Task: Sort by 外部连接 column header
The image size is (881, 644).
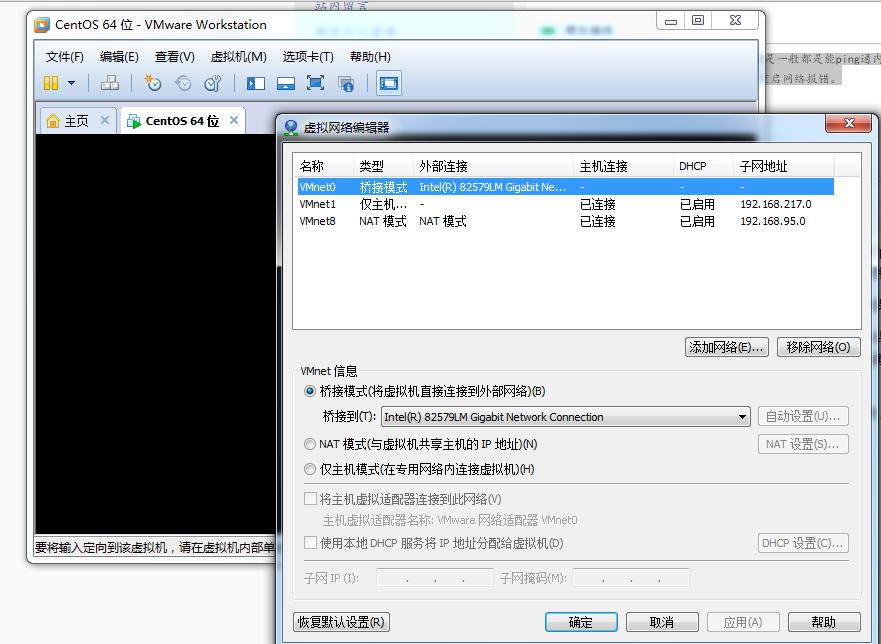Action: coord(493,166)
